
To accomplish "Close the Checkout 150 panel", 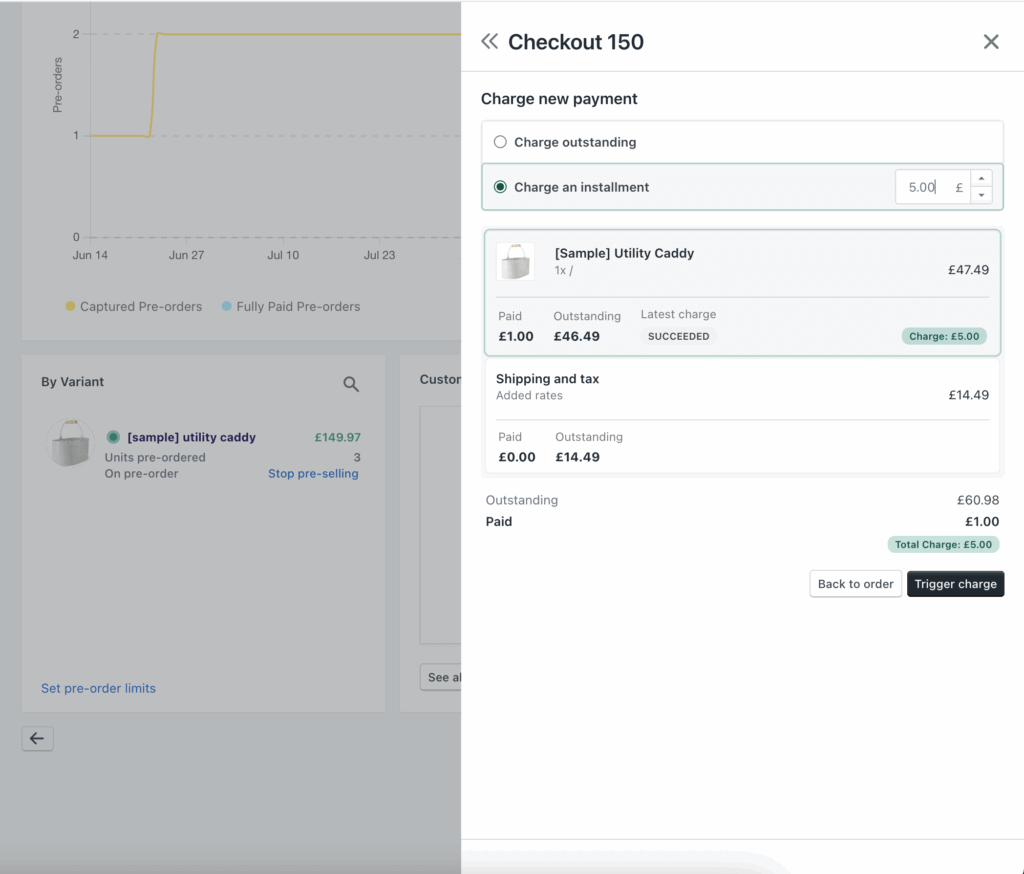I will pos(990,41).
